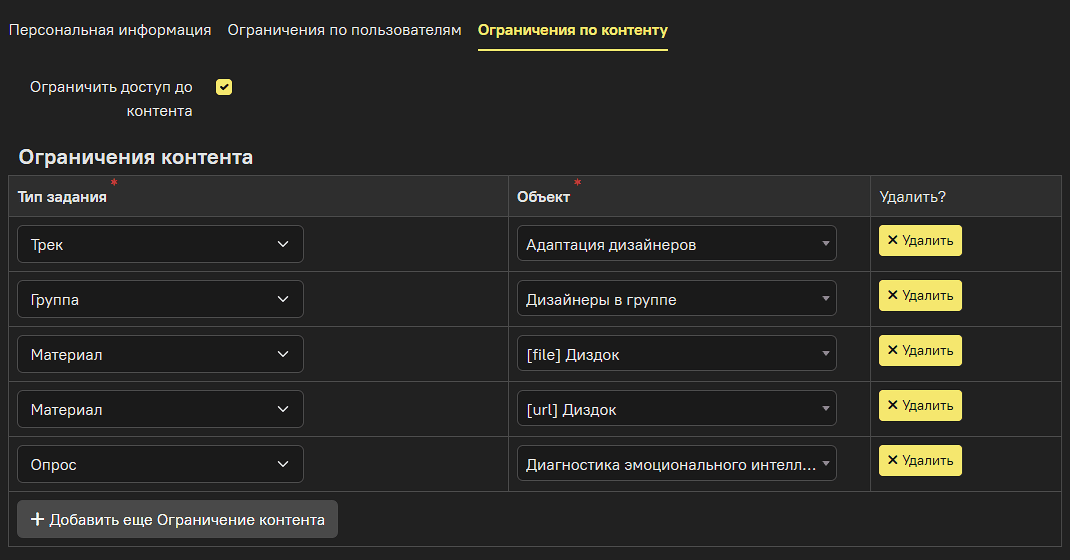The image size is (1070, 560).
Task: Switch to the 'Персональная информация' tab
Action: [110, 30]
